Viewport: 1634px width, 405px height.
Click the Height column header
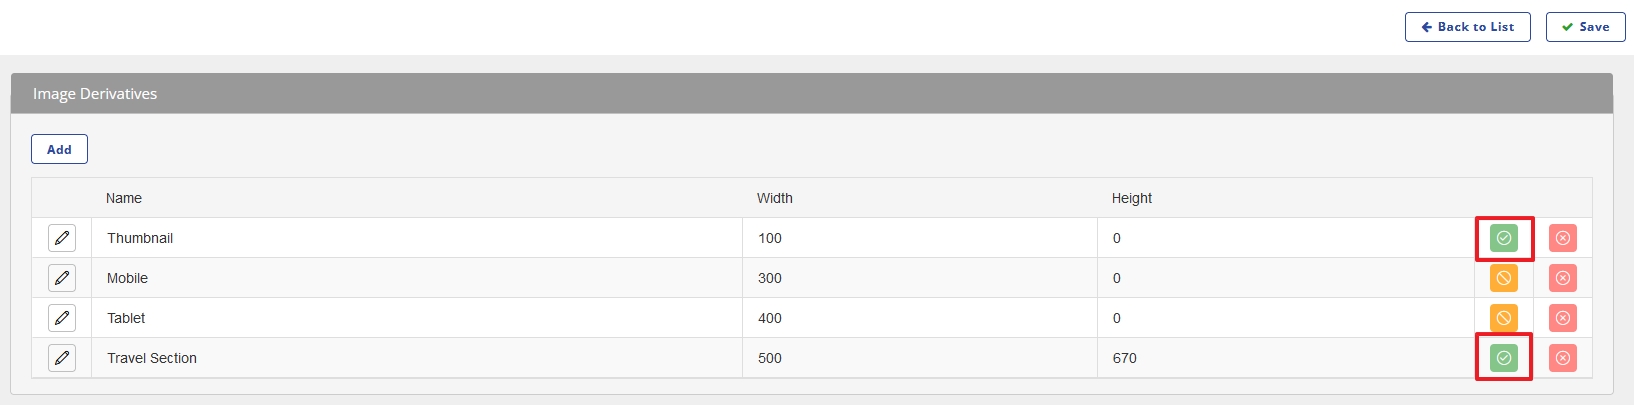[1131, 198]
